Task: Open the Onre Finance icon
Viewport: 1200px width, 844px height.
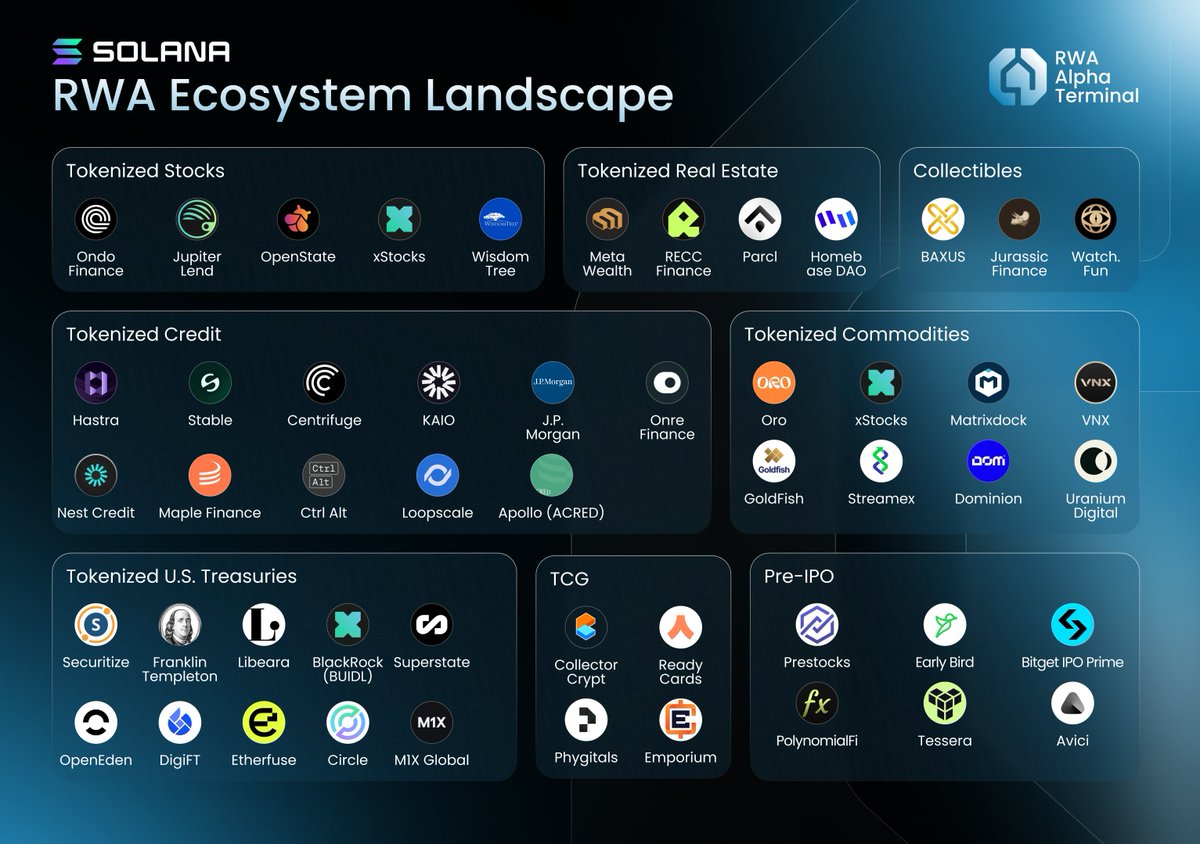Action: [x=667, y=383]
